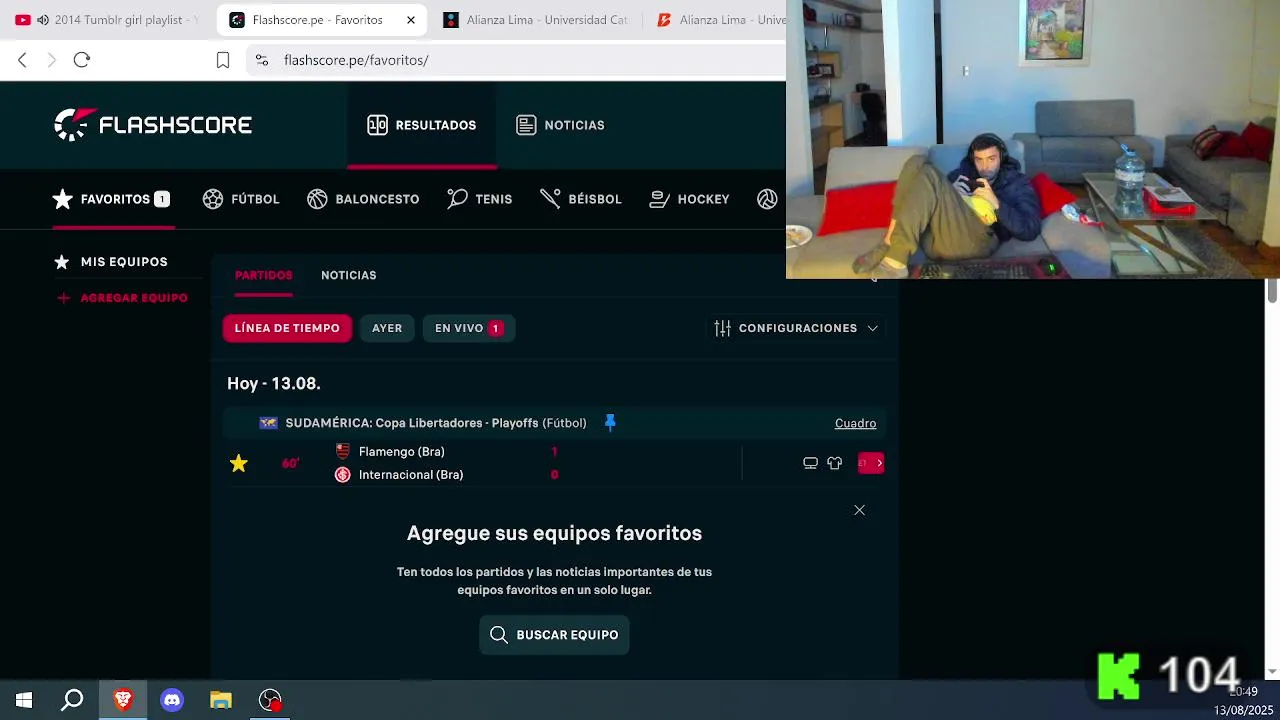The width and height of the screenshot is (1280, 720).
Task: Expand the Configuraciones dropdown
Action: point(796,328)
